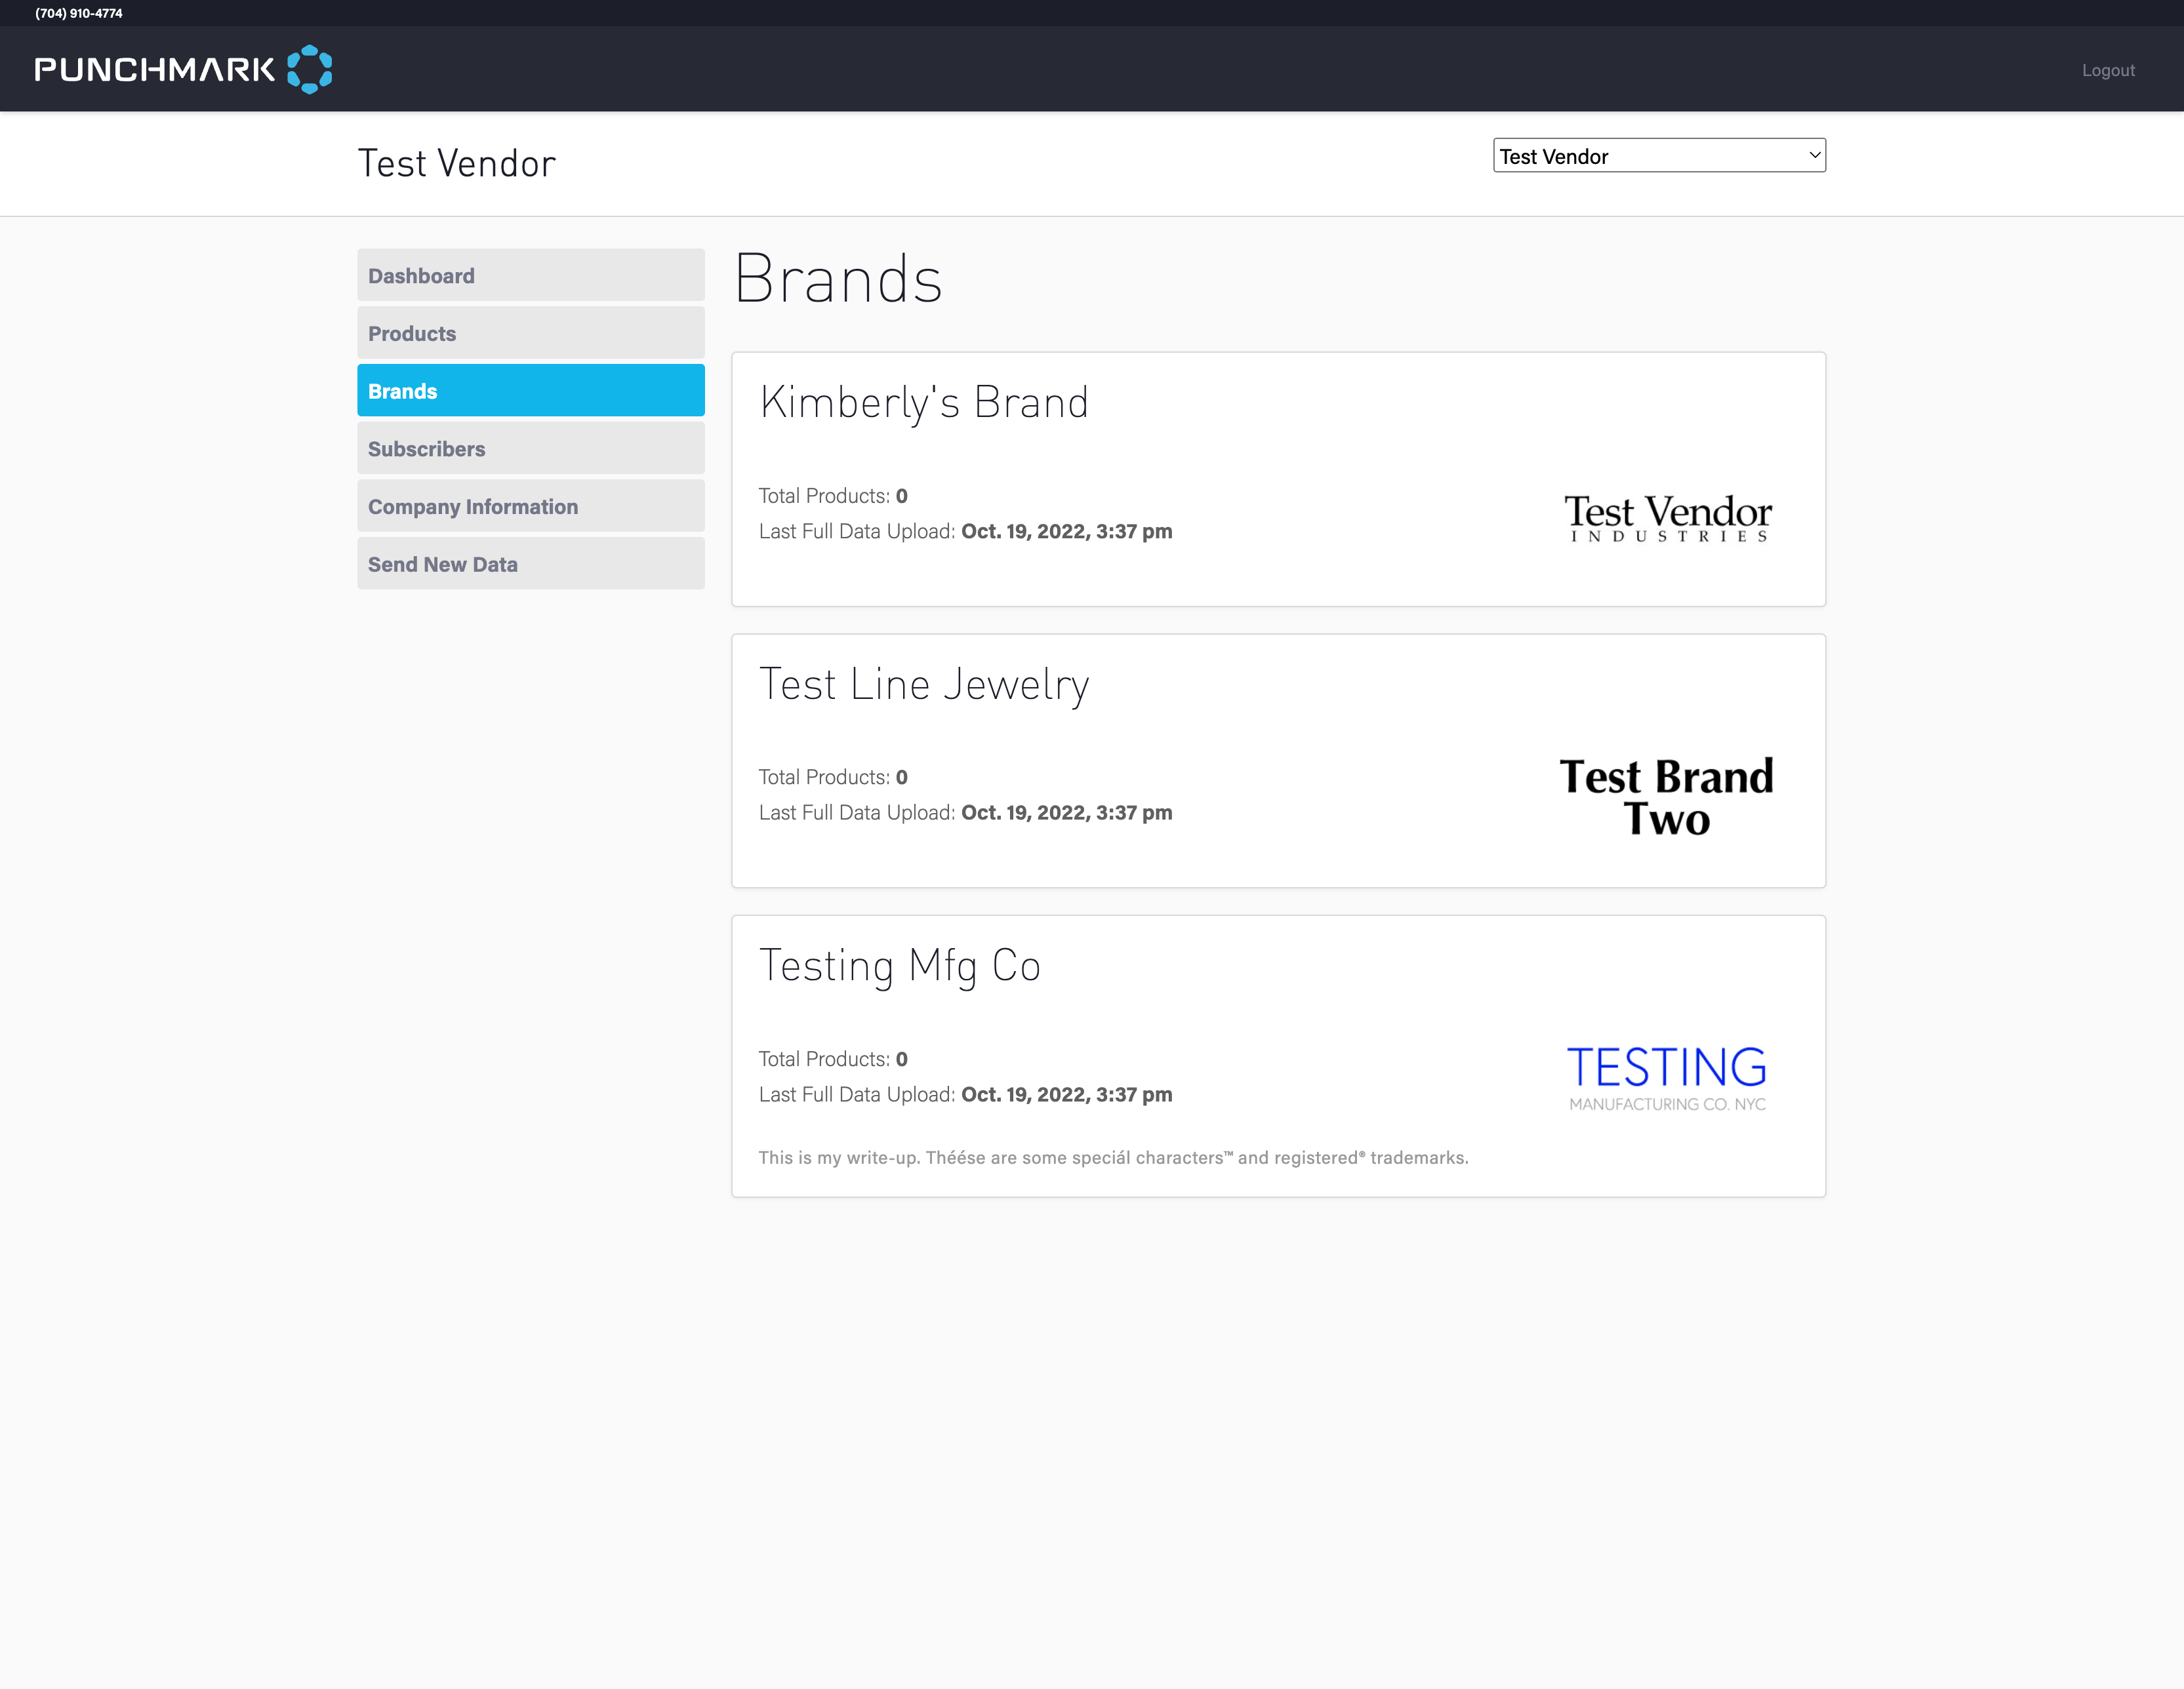The height and width of the screenshot is (1689, 2184).
Task: Open the Test Line Jewelry brand
Action: pyautogui.click(x=923, y=685)
